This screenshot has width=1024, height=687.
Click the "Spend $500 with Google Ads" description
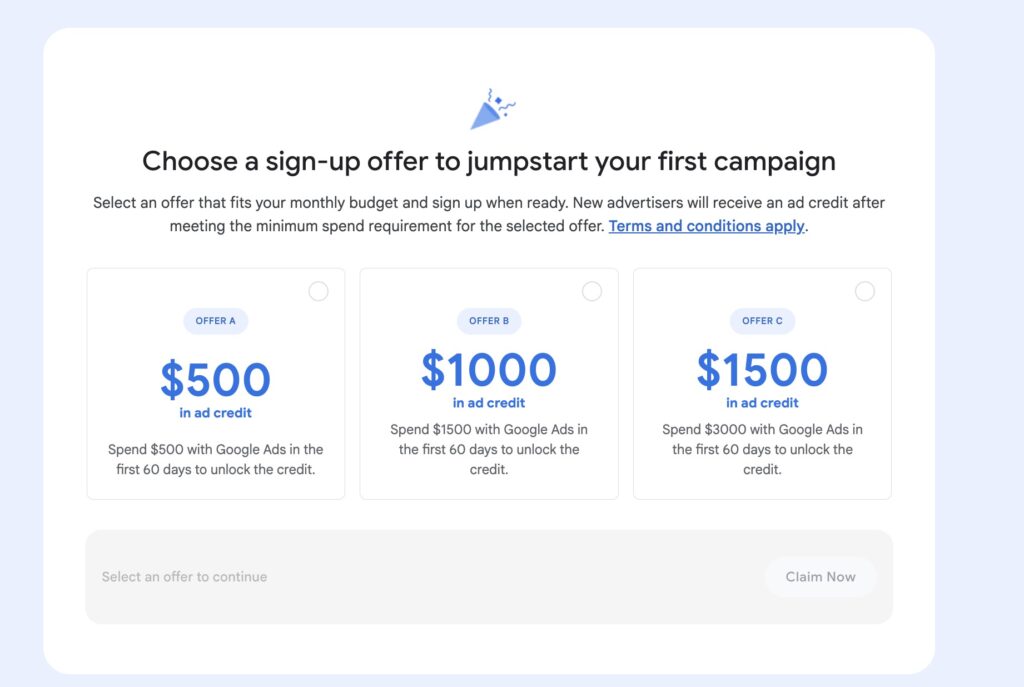pyautogui.click(x=216, y=459)
